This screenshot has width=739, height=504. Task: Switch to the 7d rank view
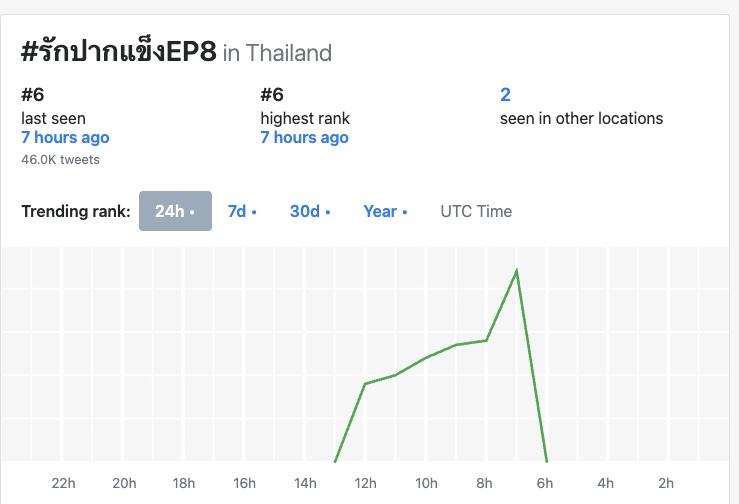(x=242, y=211)
